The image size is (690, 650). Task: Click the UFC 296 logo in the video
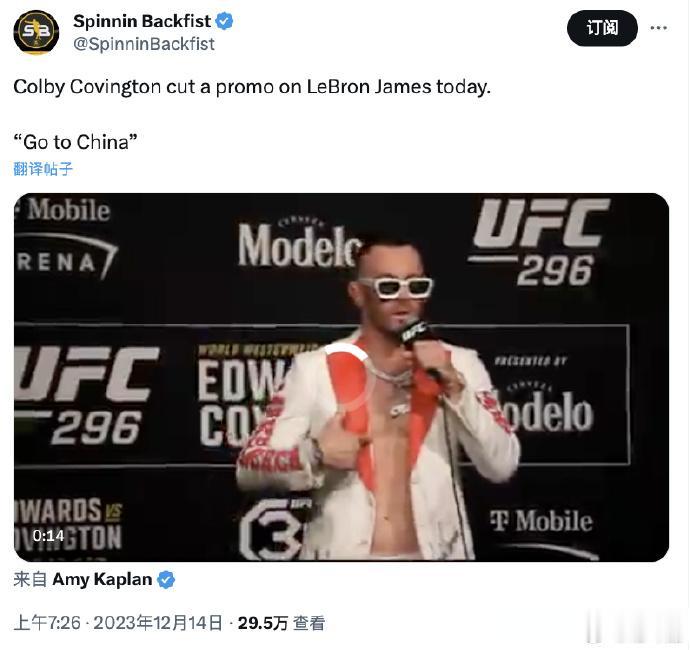(x=540, y=242)
